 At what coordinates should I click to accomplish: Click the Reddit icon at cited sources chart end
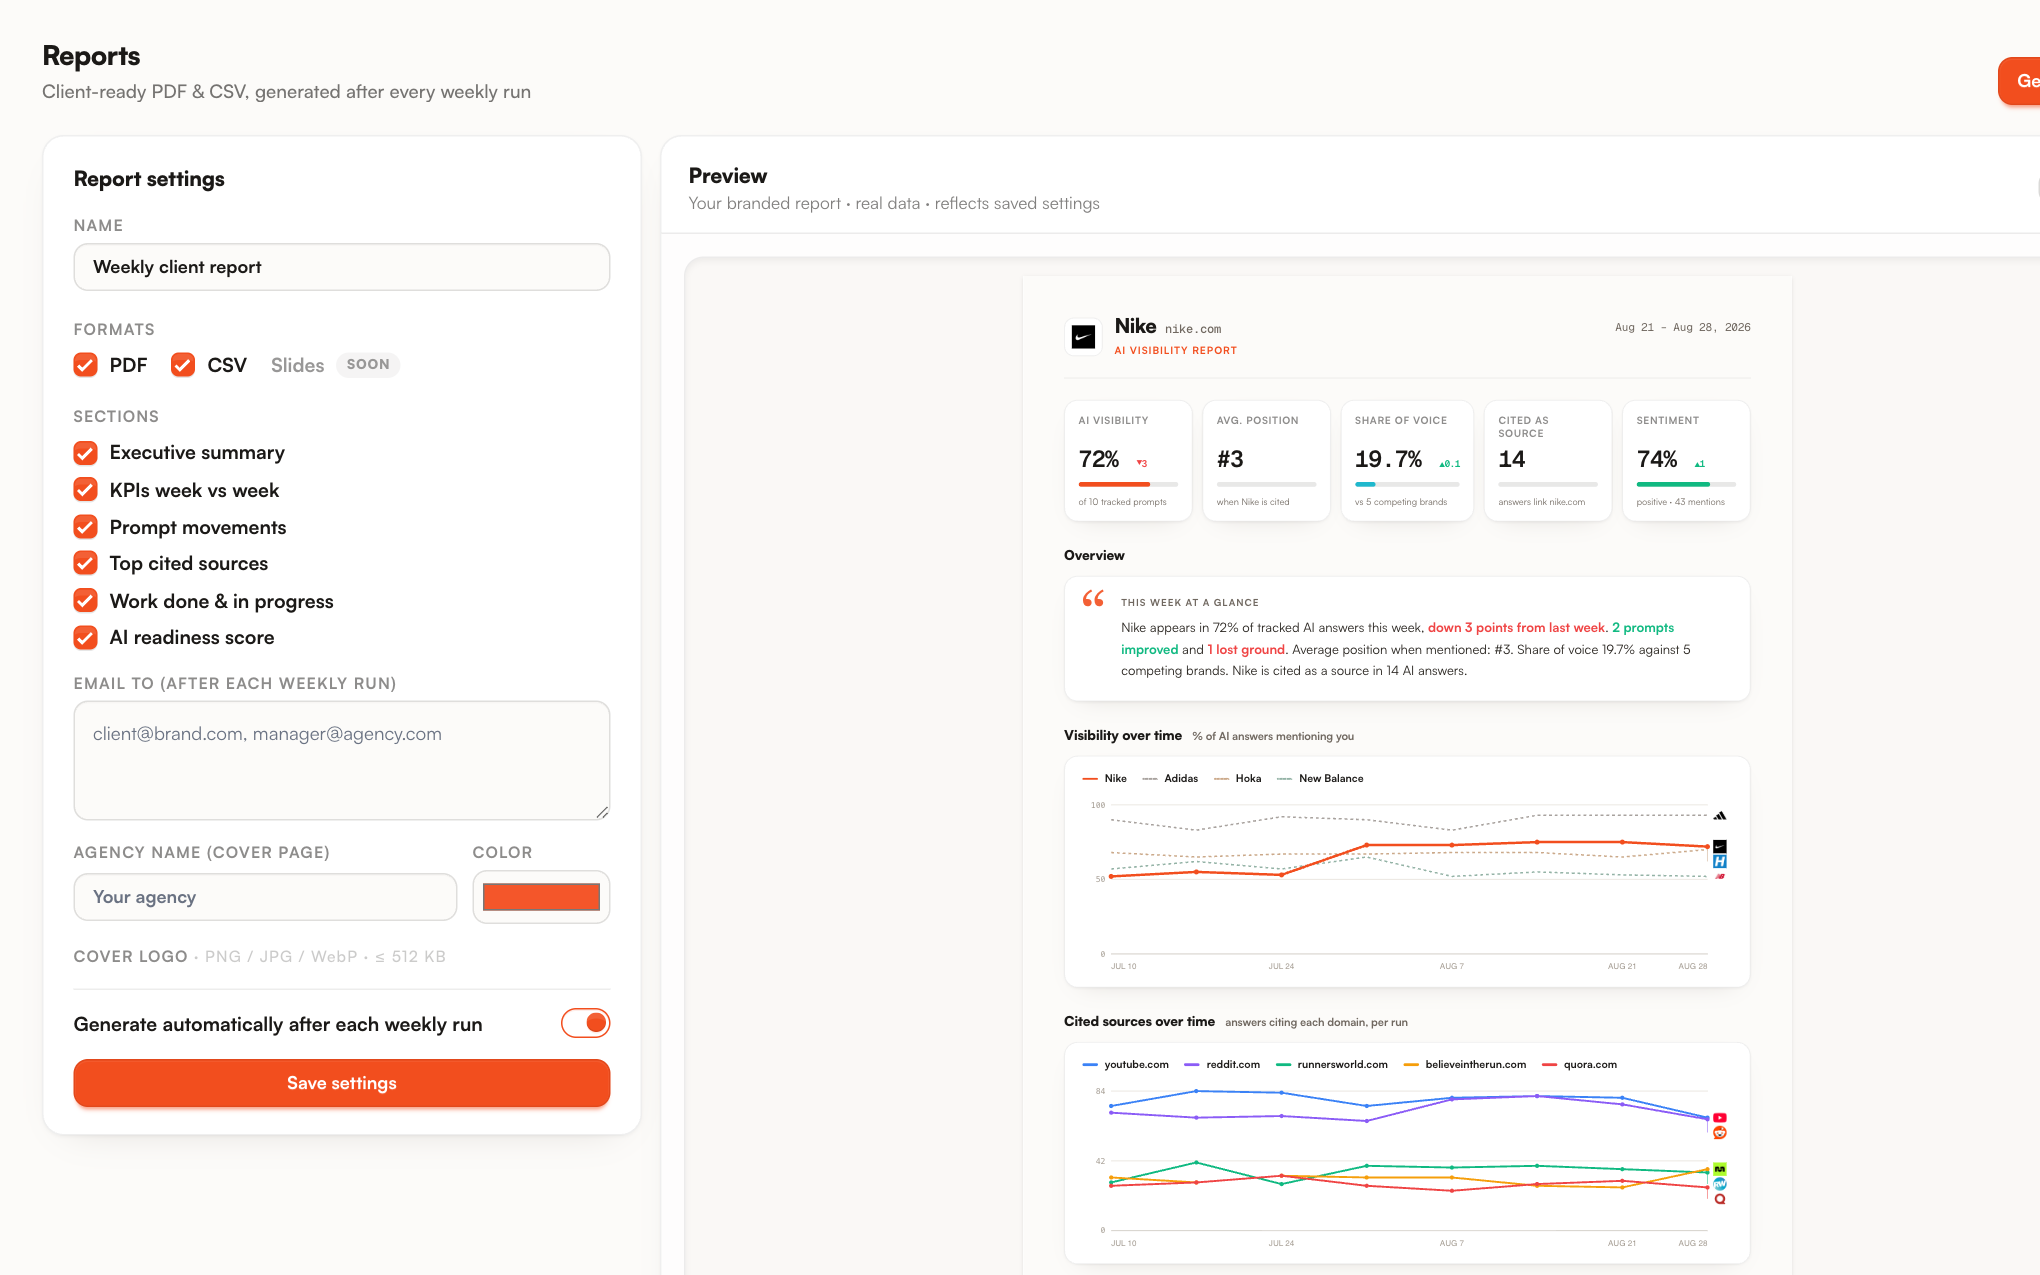pos(1720,1133)
